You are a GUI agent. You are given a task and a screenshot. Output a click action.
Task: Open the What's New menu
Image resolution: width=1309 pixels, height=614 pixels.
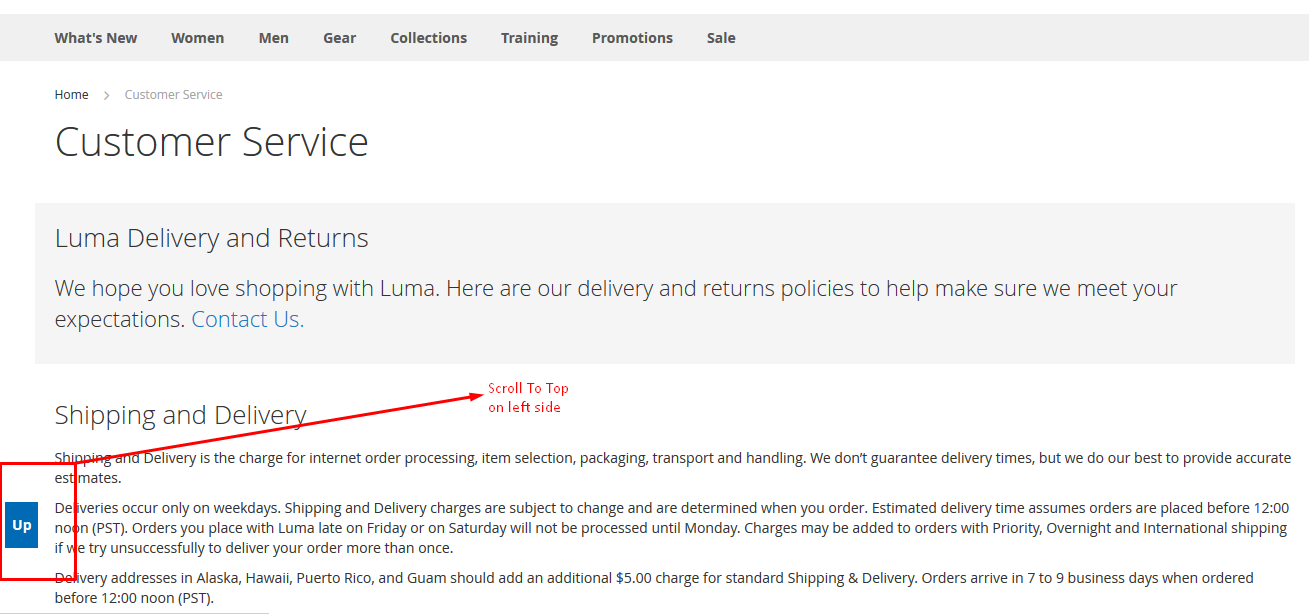[x=96, y=38]
